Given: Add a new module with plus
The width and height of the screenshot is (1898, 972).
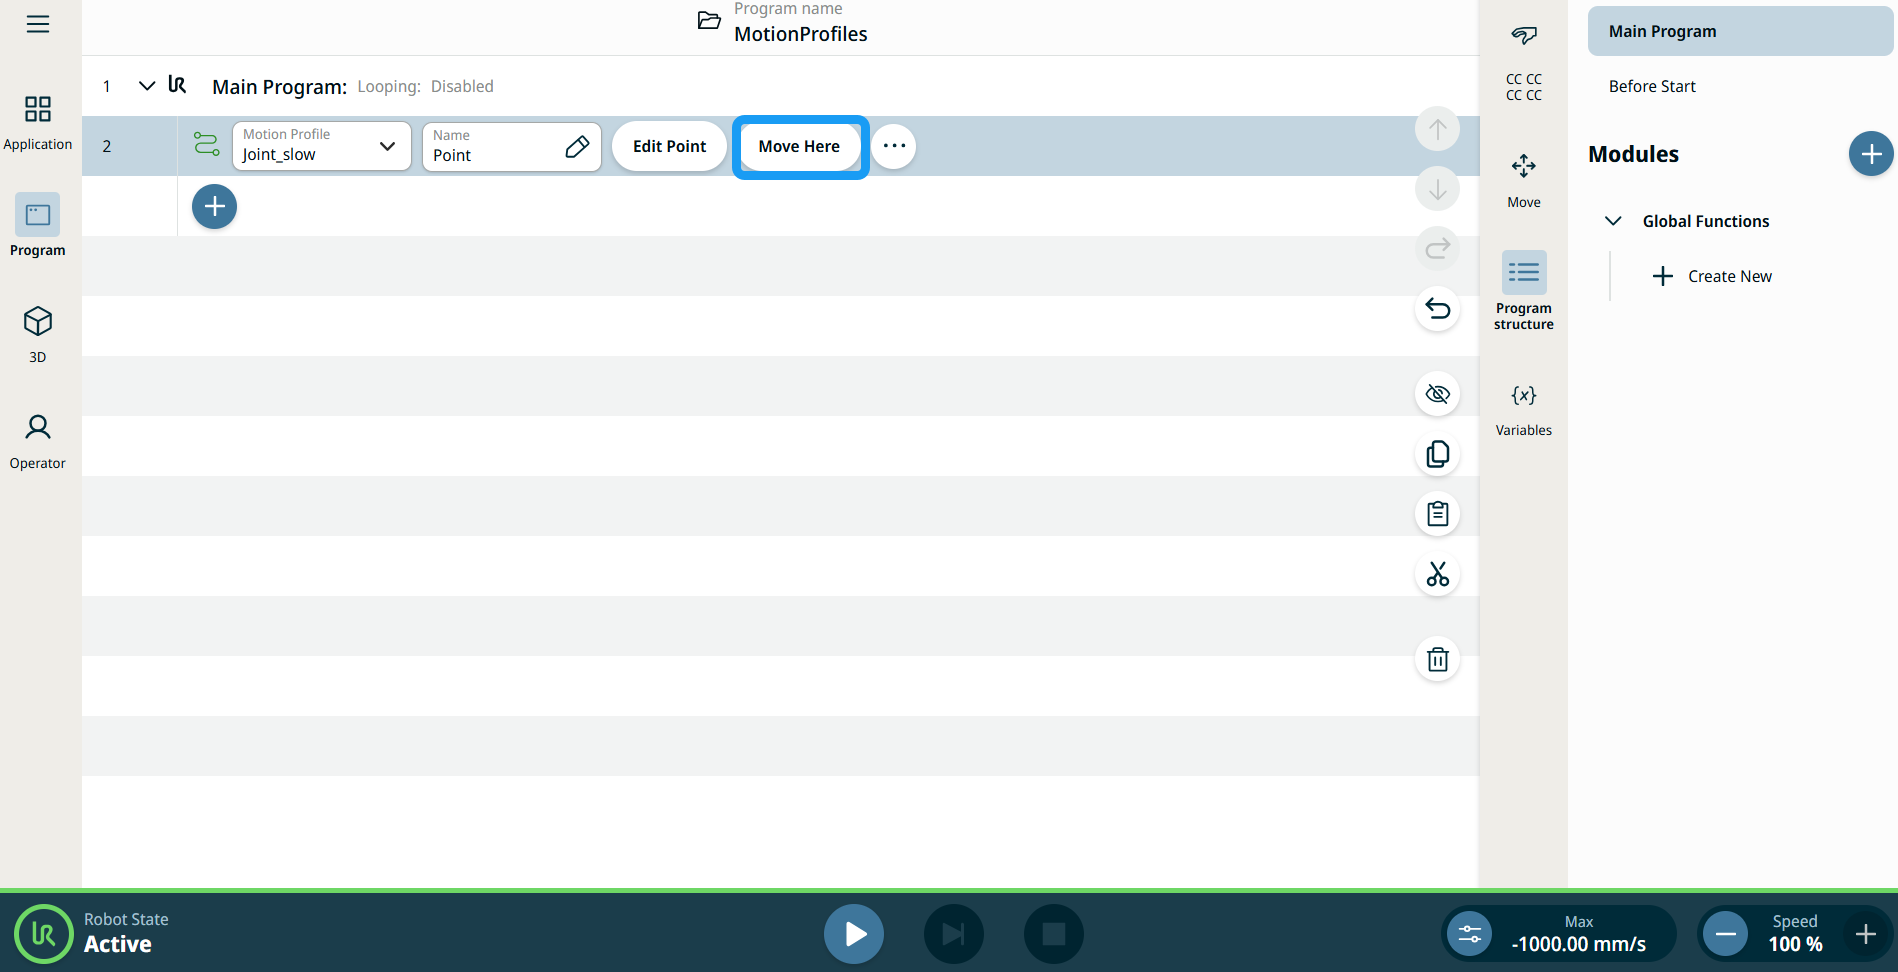Looking at the screenshot, I should (x=1870, y=154).
